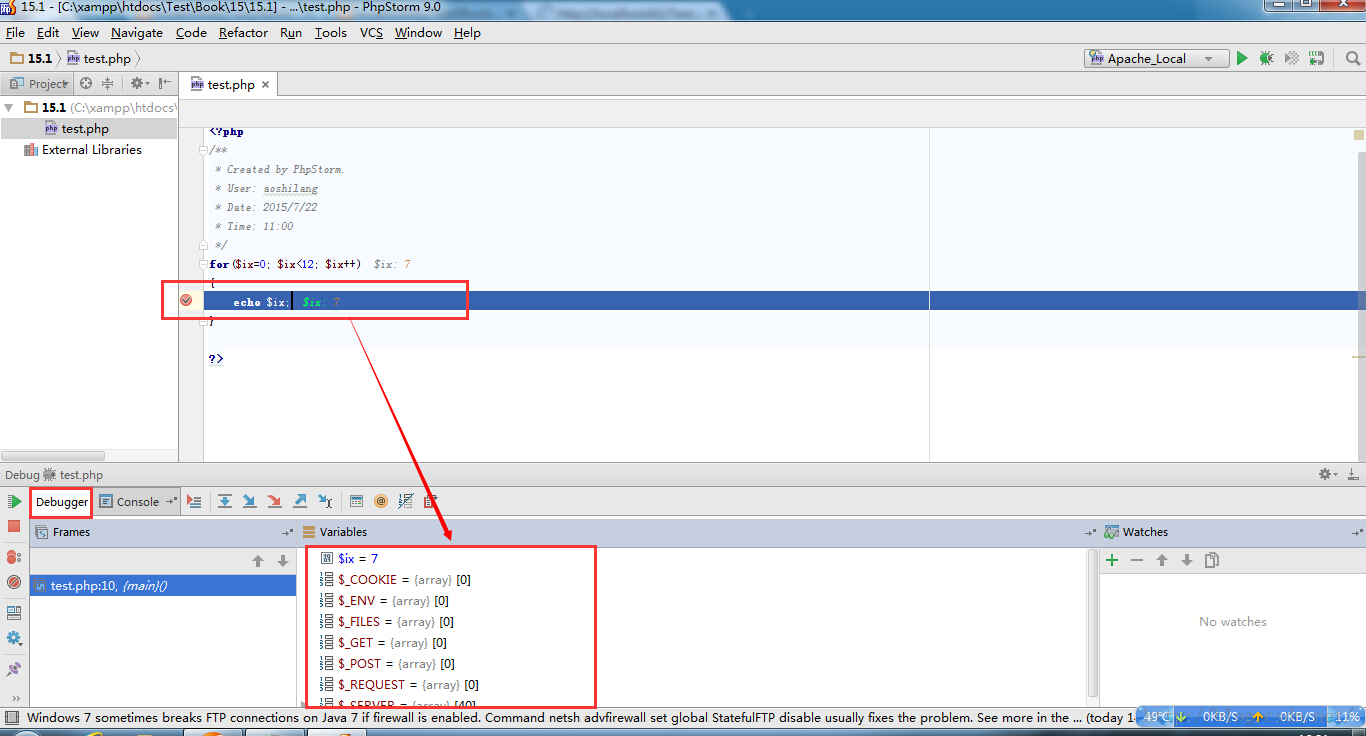Open the Navigate menu
This screenshot has width=1366, height=736.
pyautogui.click(x=137, y=33)
